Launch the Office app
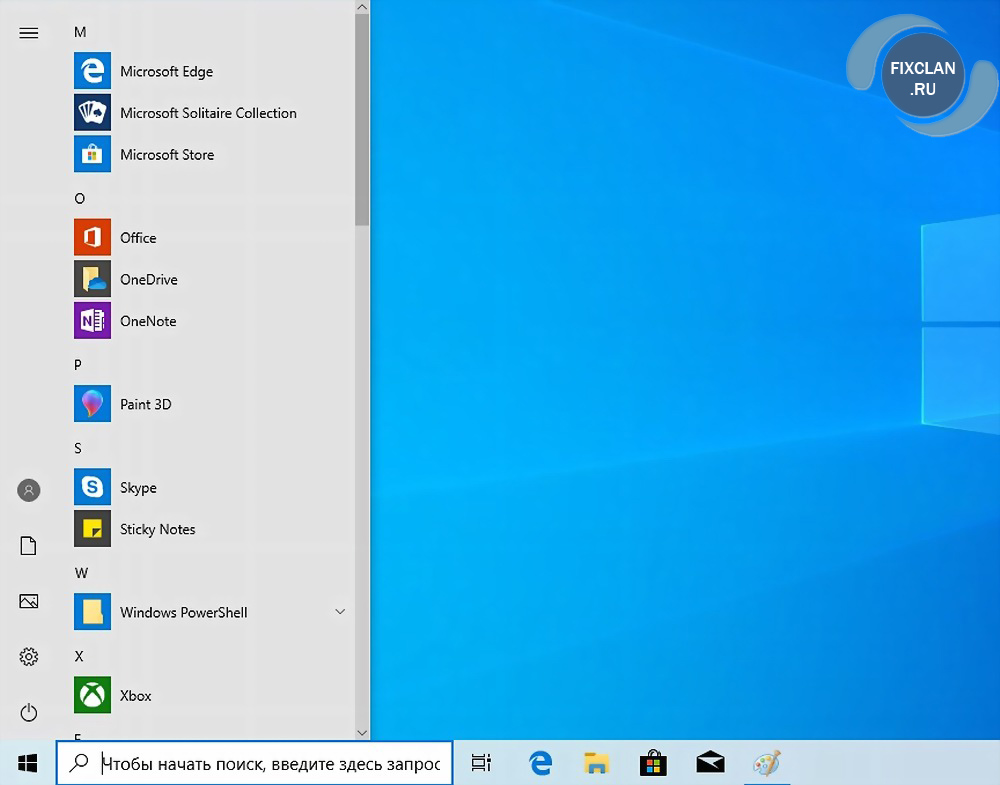Screen dimensions: 1000x785 click(138, 238)
